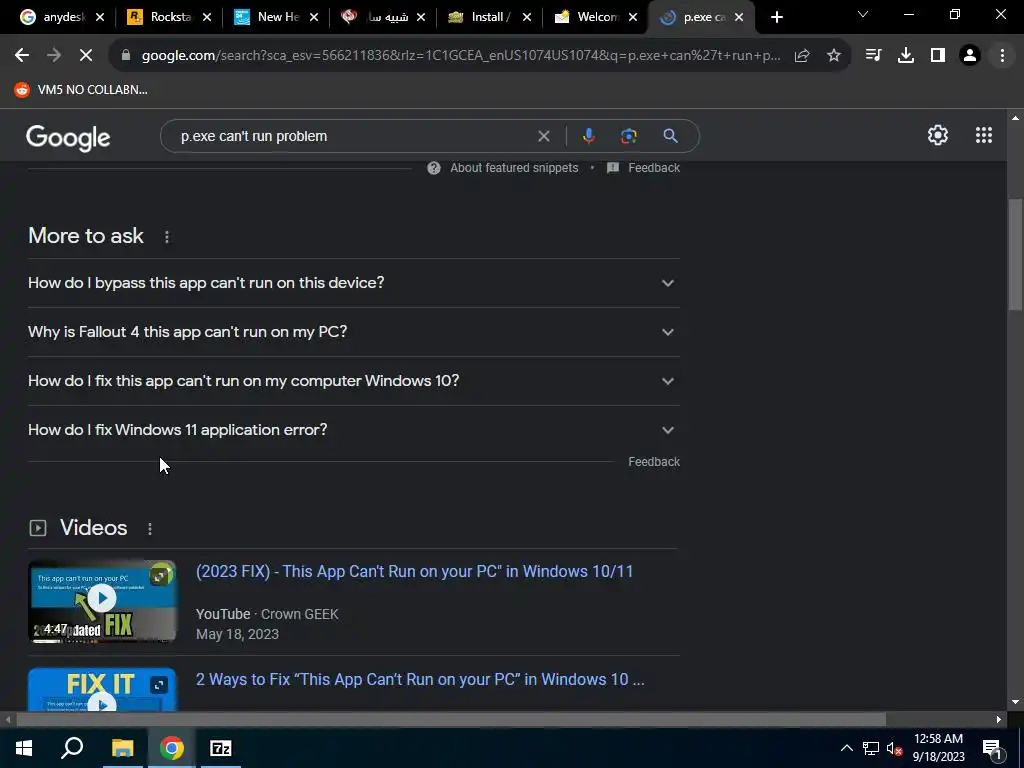1024x768 pixels.
Task: Go back to the previous page
Action: coord(22,56)
